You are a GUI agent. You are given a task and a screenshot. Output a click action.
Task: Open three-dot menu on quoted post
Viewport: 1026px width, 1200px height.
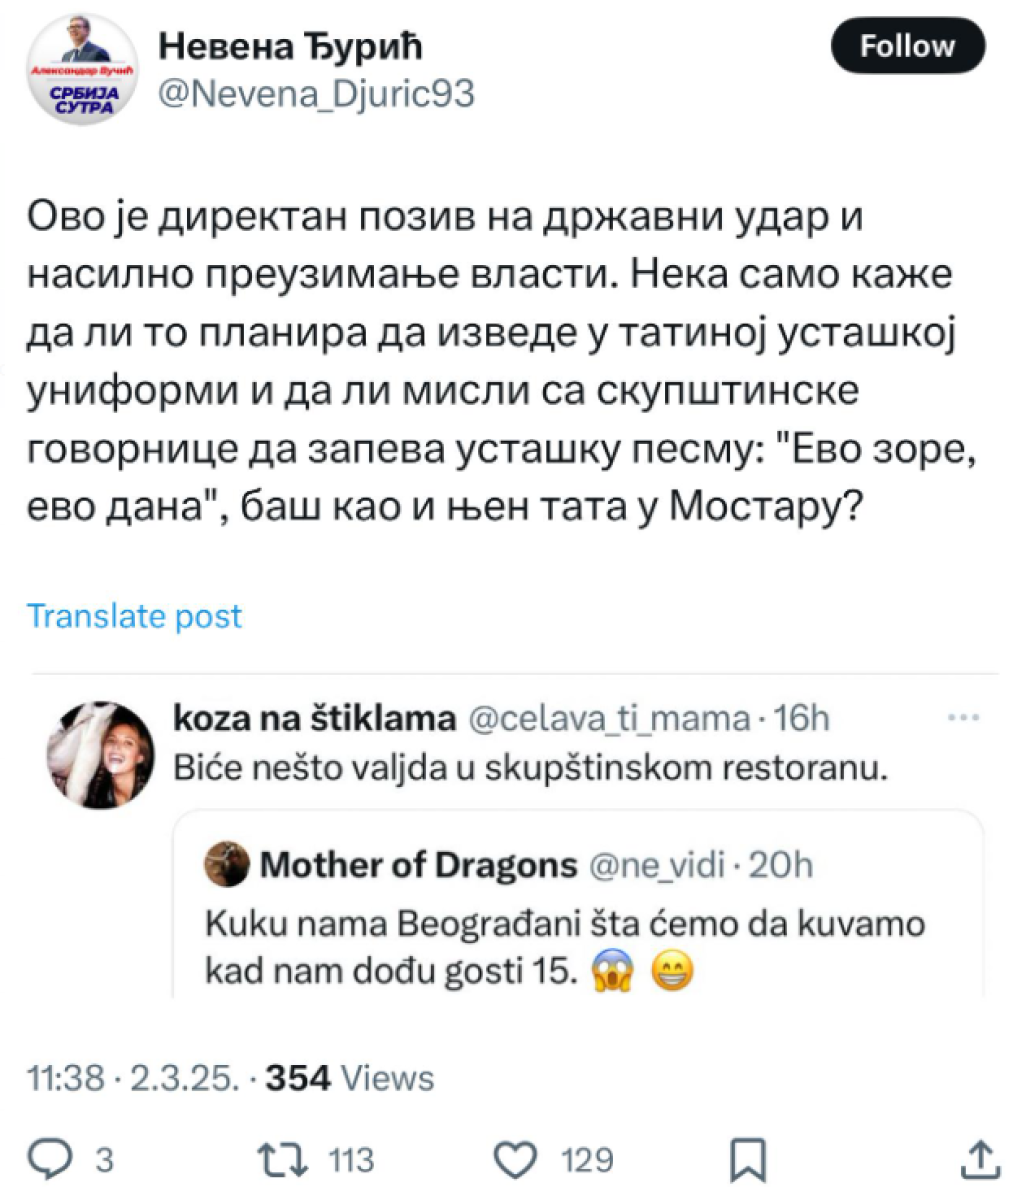coord(963,717)
